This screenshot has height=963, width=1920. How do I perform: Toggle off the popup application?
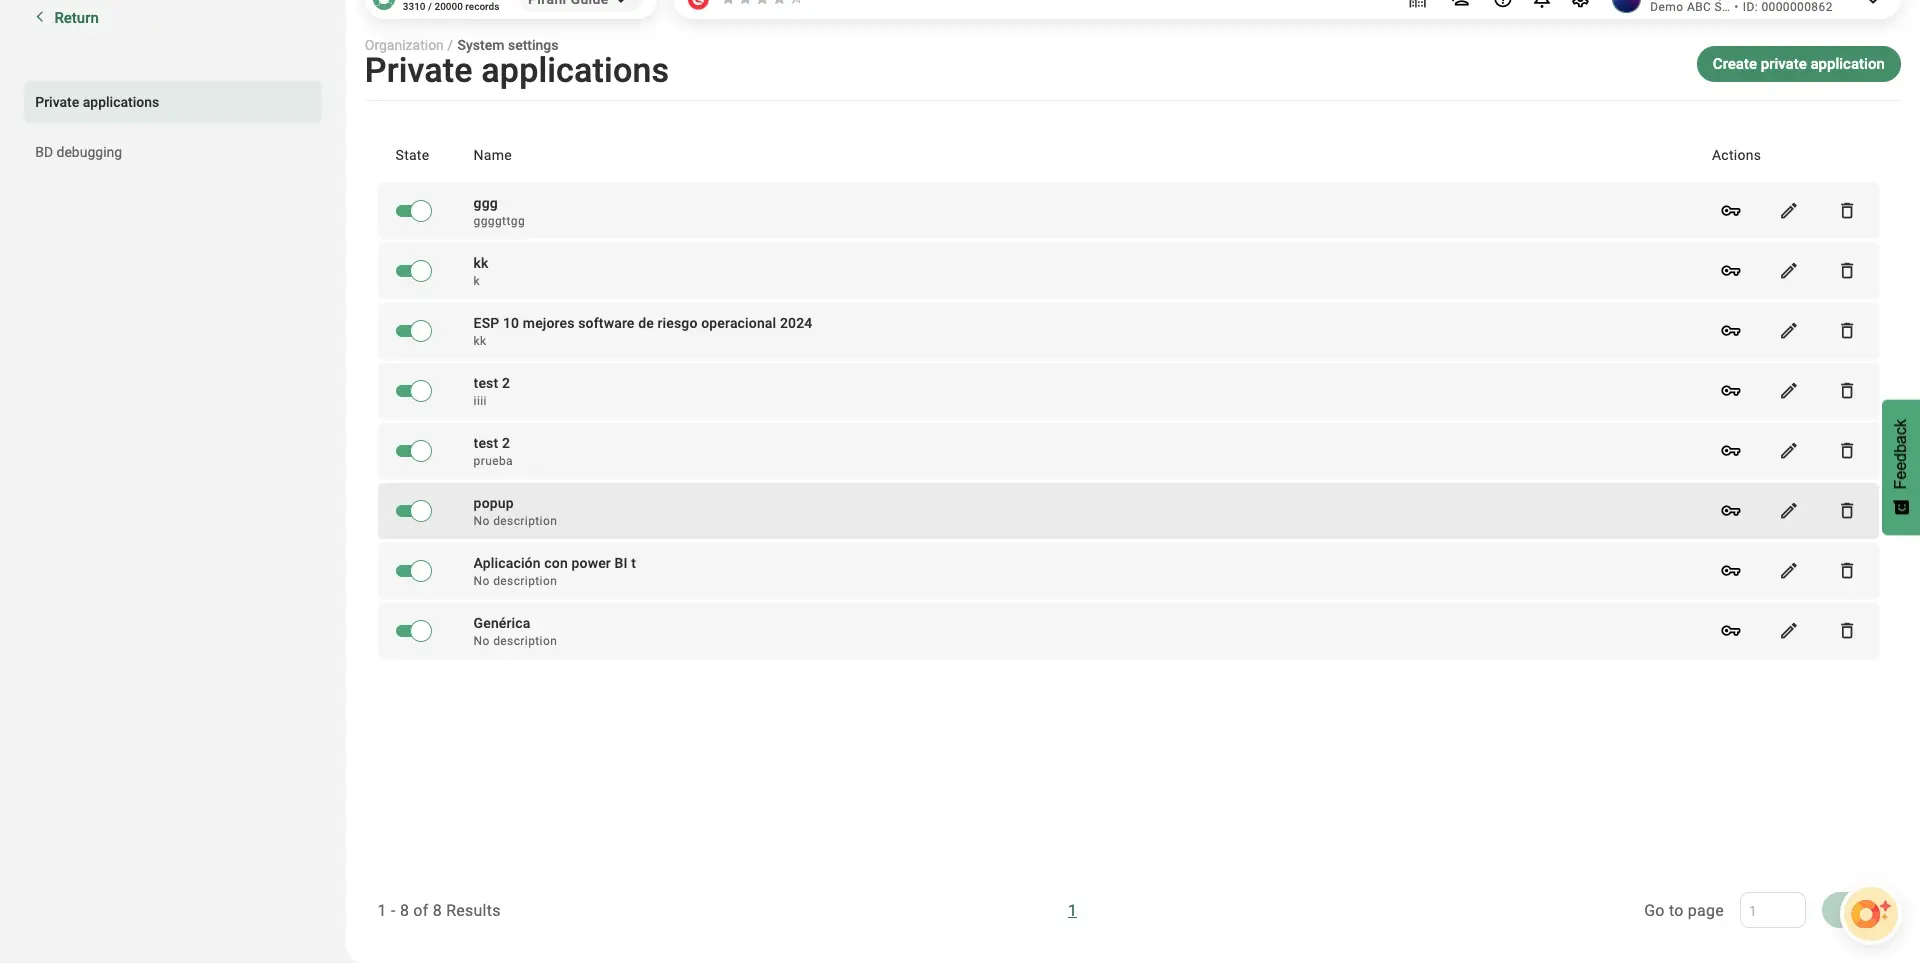click(x=413, y=511)
